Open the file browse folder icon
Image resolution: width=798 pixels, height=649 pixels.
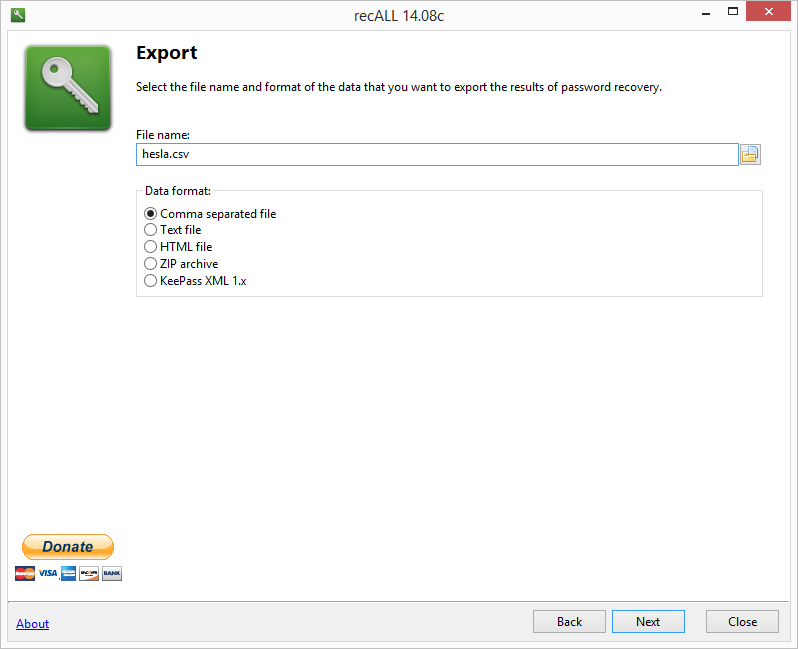pyautogui.click(x=750, y=154)
